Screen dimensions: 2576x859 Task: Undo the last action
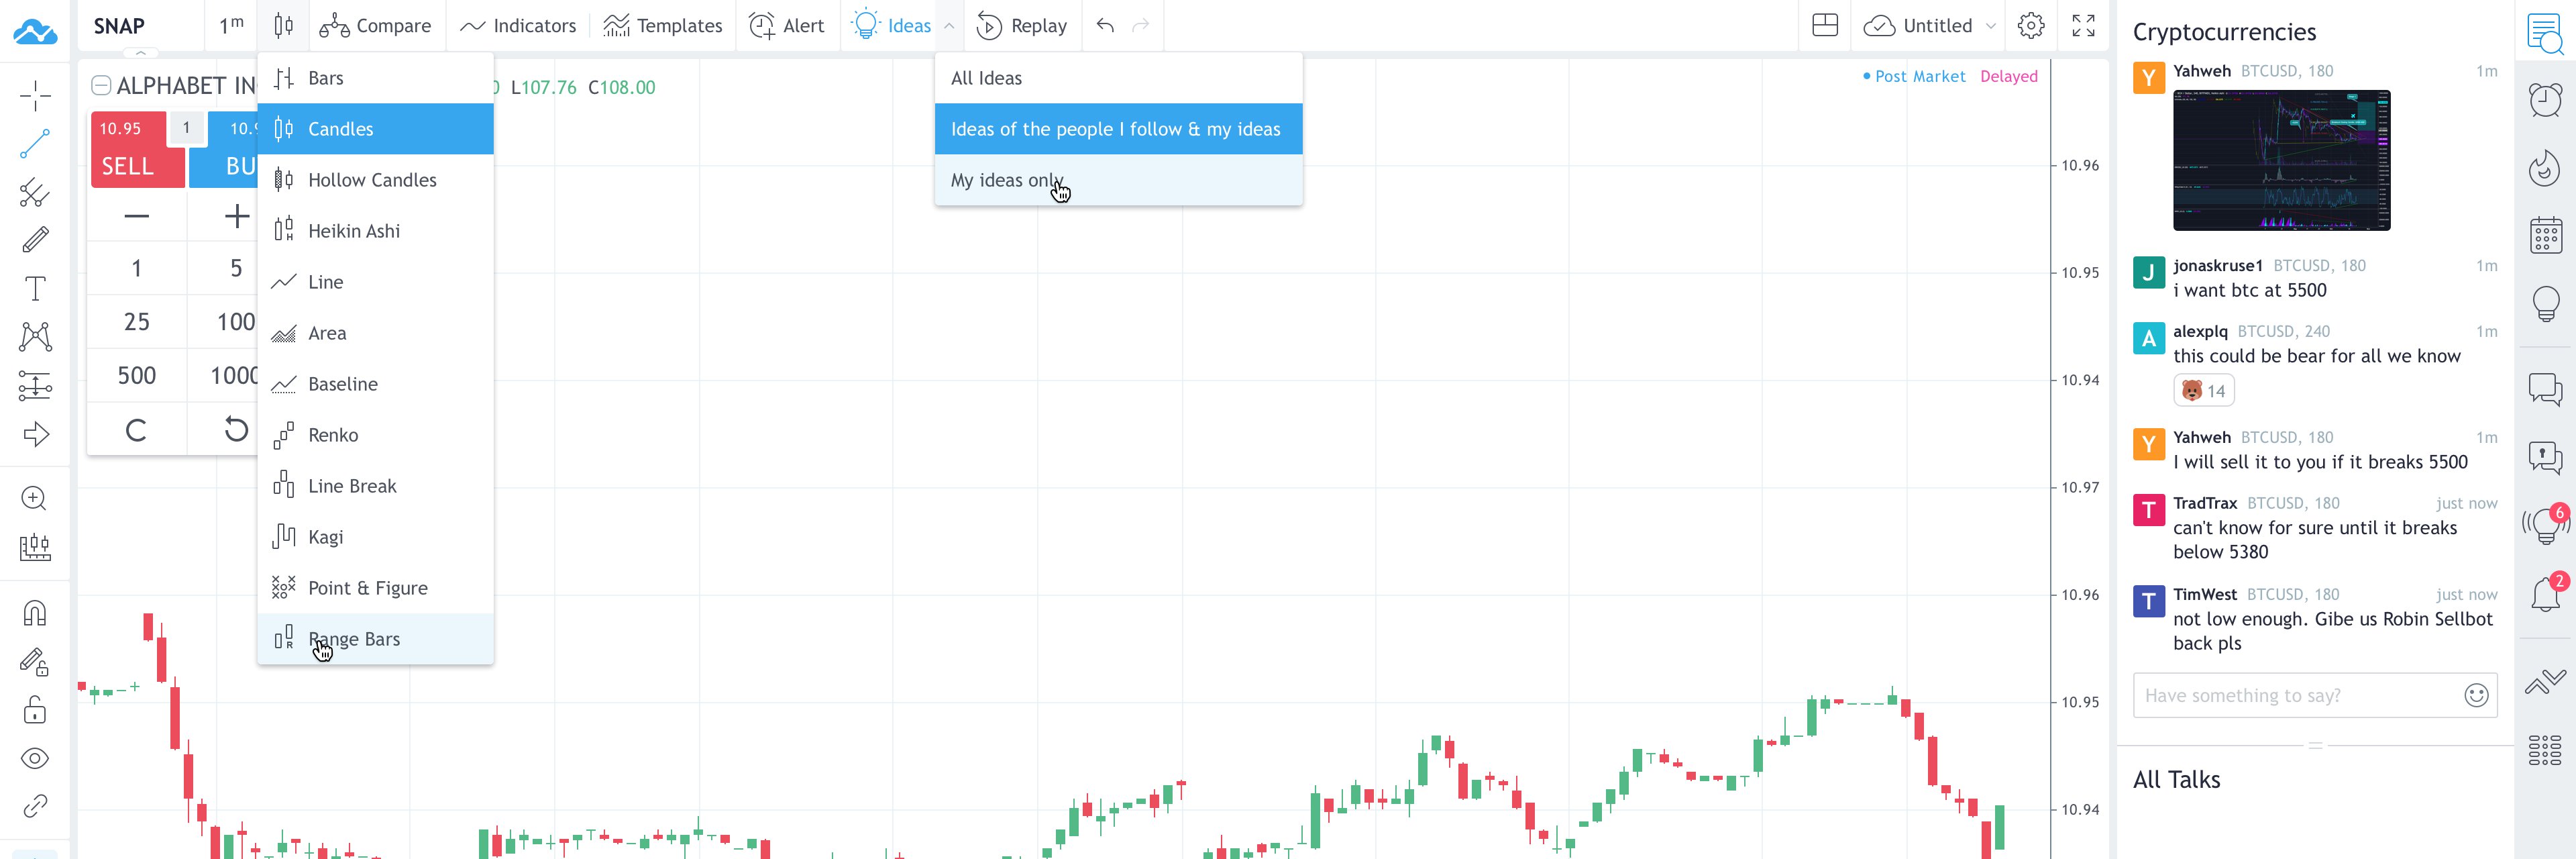(1105, 25)
